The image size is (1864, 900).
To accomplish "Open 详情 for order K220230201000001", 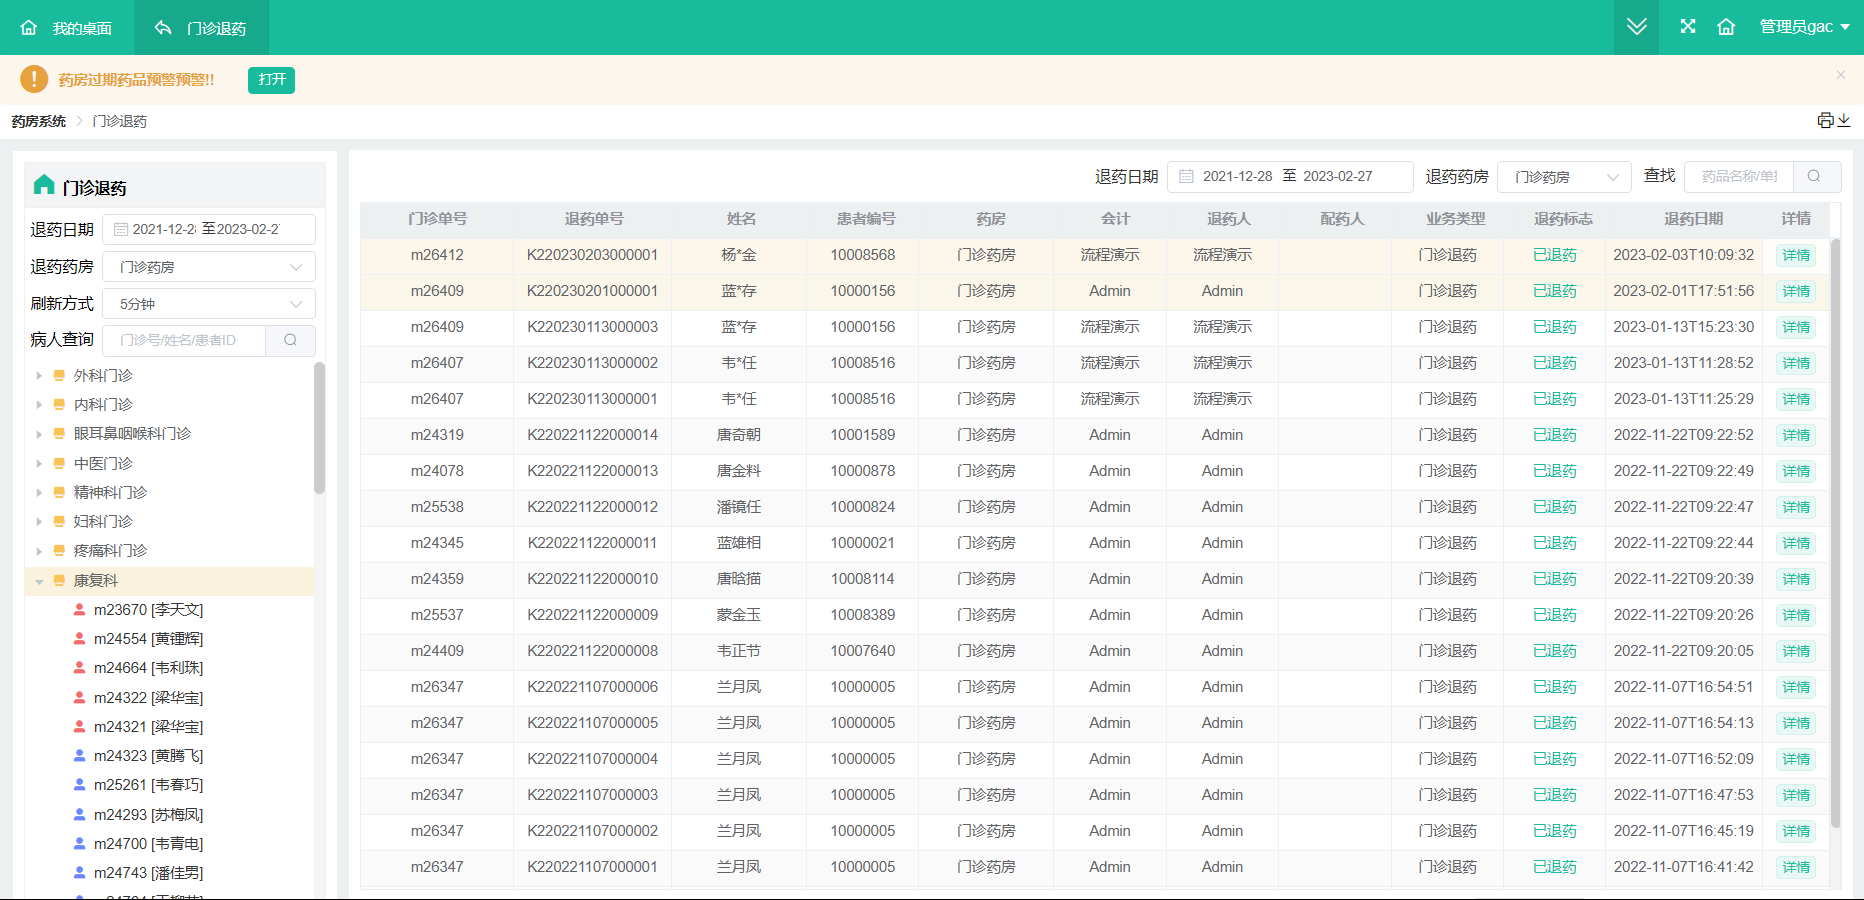I will point(1796,291).
